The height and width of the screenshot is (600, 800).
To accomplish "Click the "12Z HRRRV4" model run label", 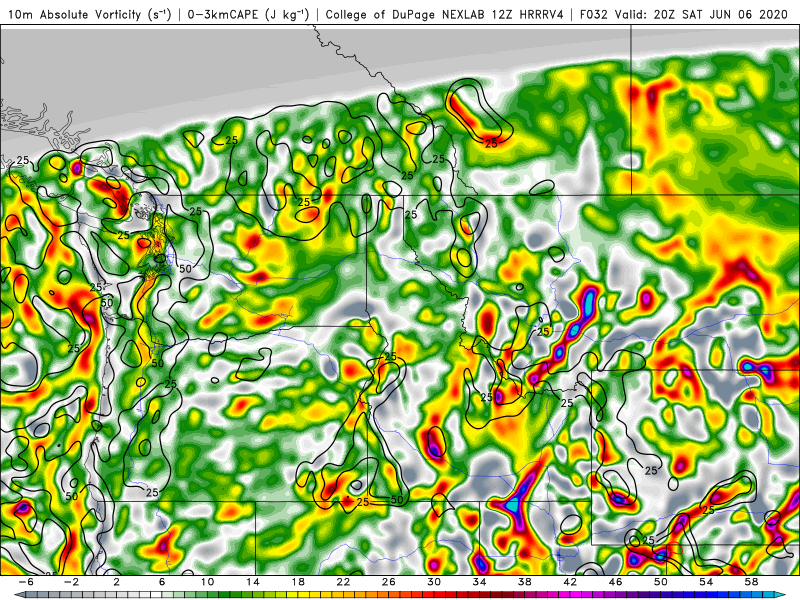I will (528, 15).
